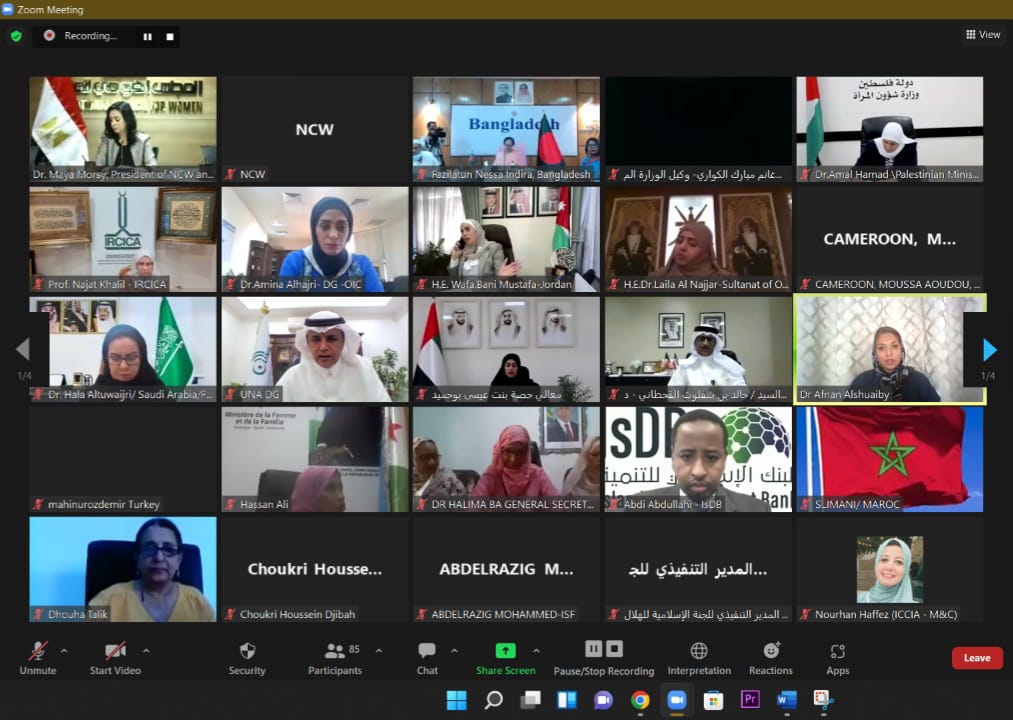The width and height of the screenshot is (1013, 720).
Task: Open the Chat panel
Action: click(427, 654)
